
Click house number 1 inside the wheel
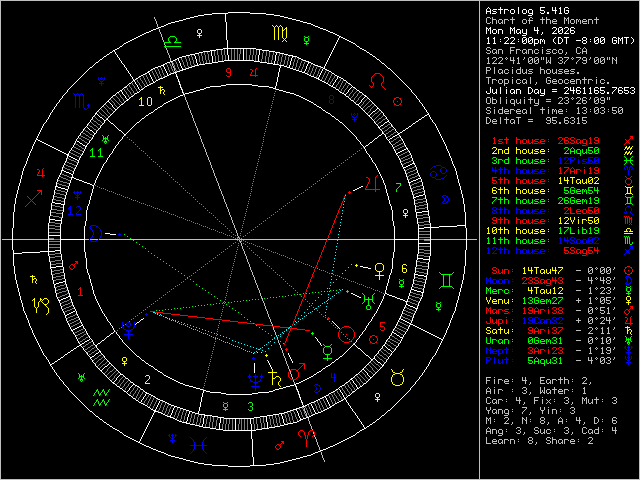80,292
